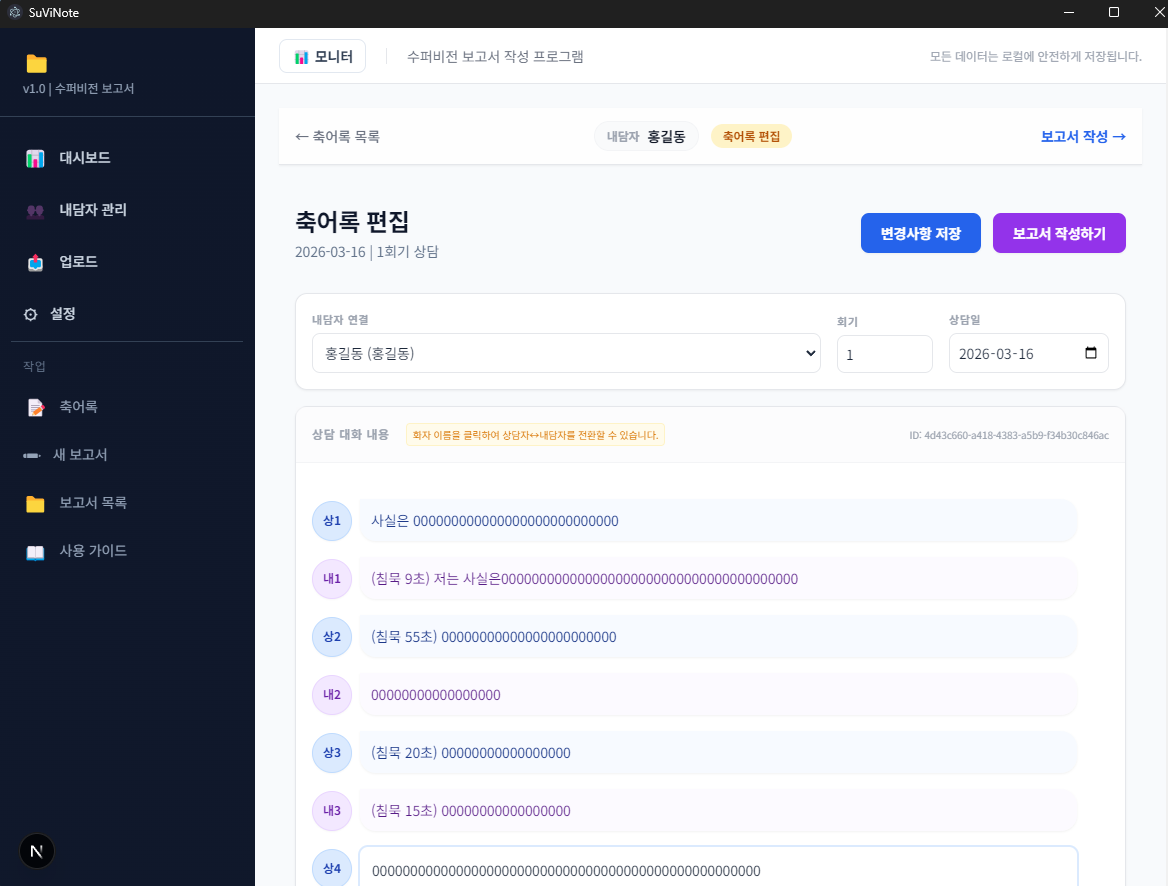Switch speaker 내2 to counselor
This screenshot has height=886, width=1168.
pos(331,695)
